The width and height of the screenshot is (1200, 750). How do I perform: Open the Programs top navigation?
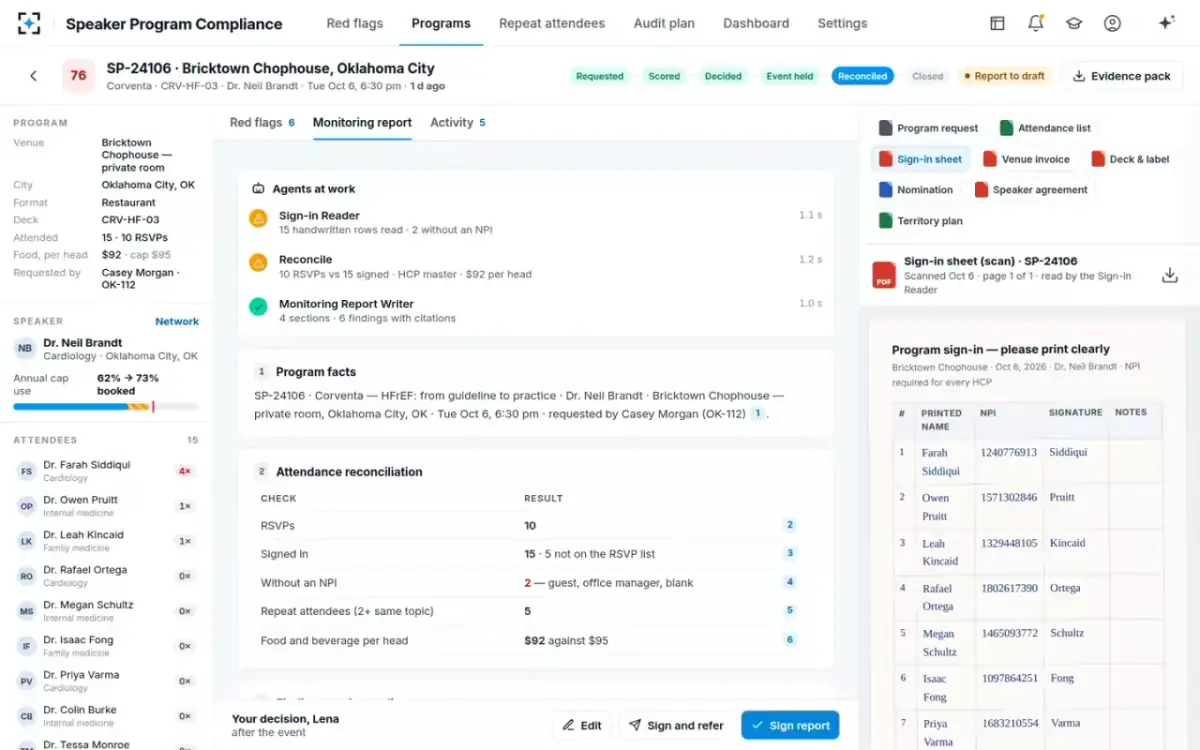click(441, 23)
